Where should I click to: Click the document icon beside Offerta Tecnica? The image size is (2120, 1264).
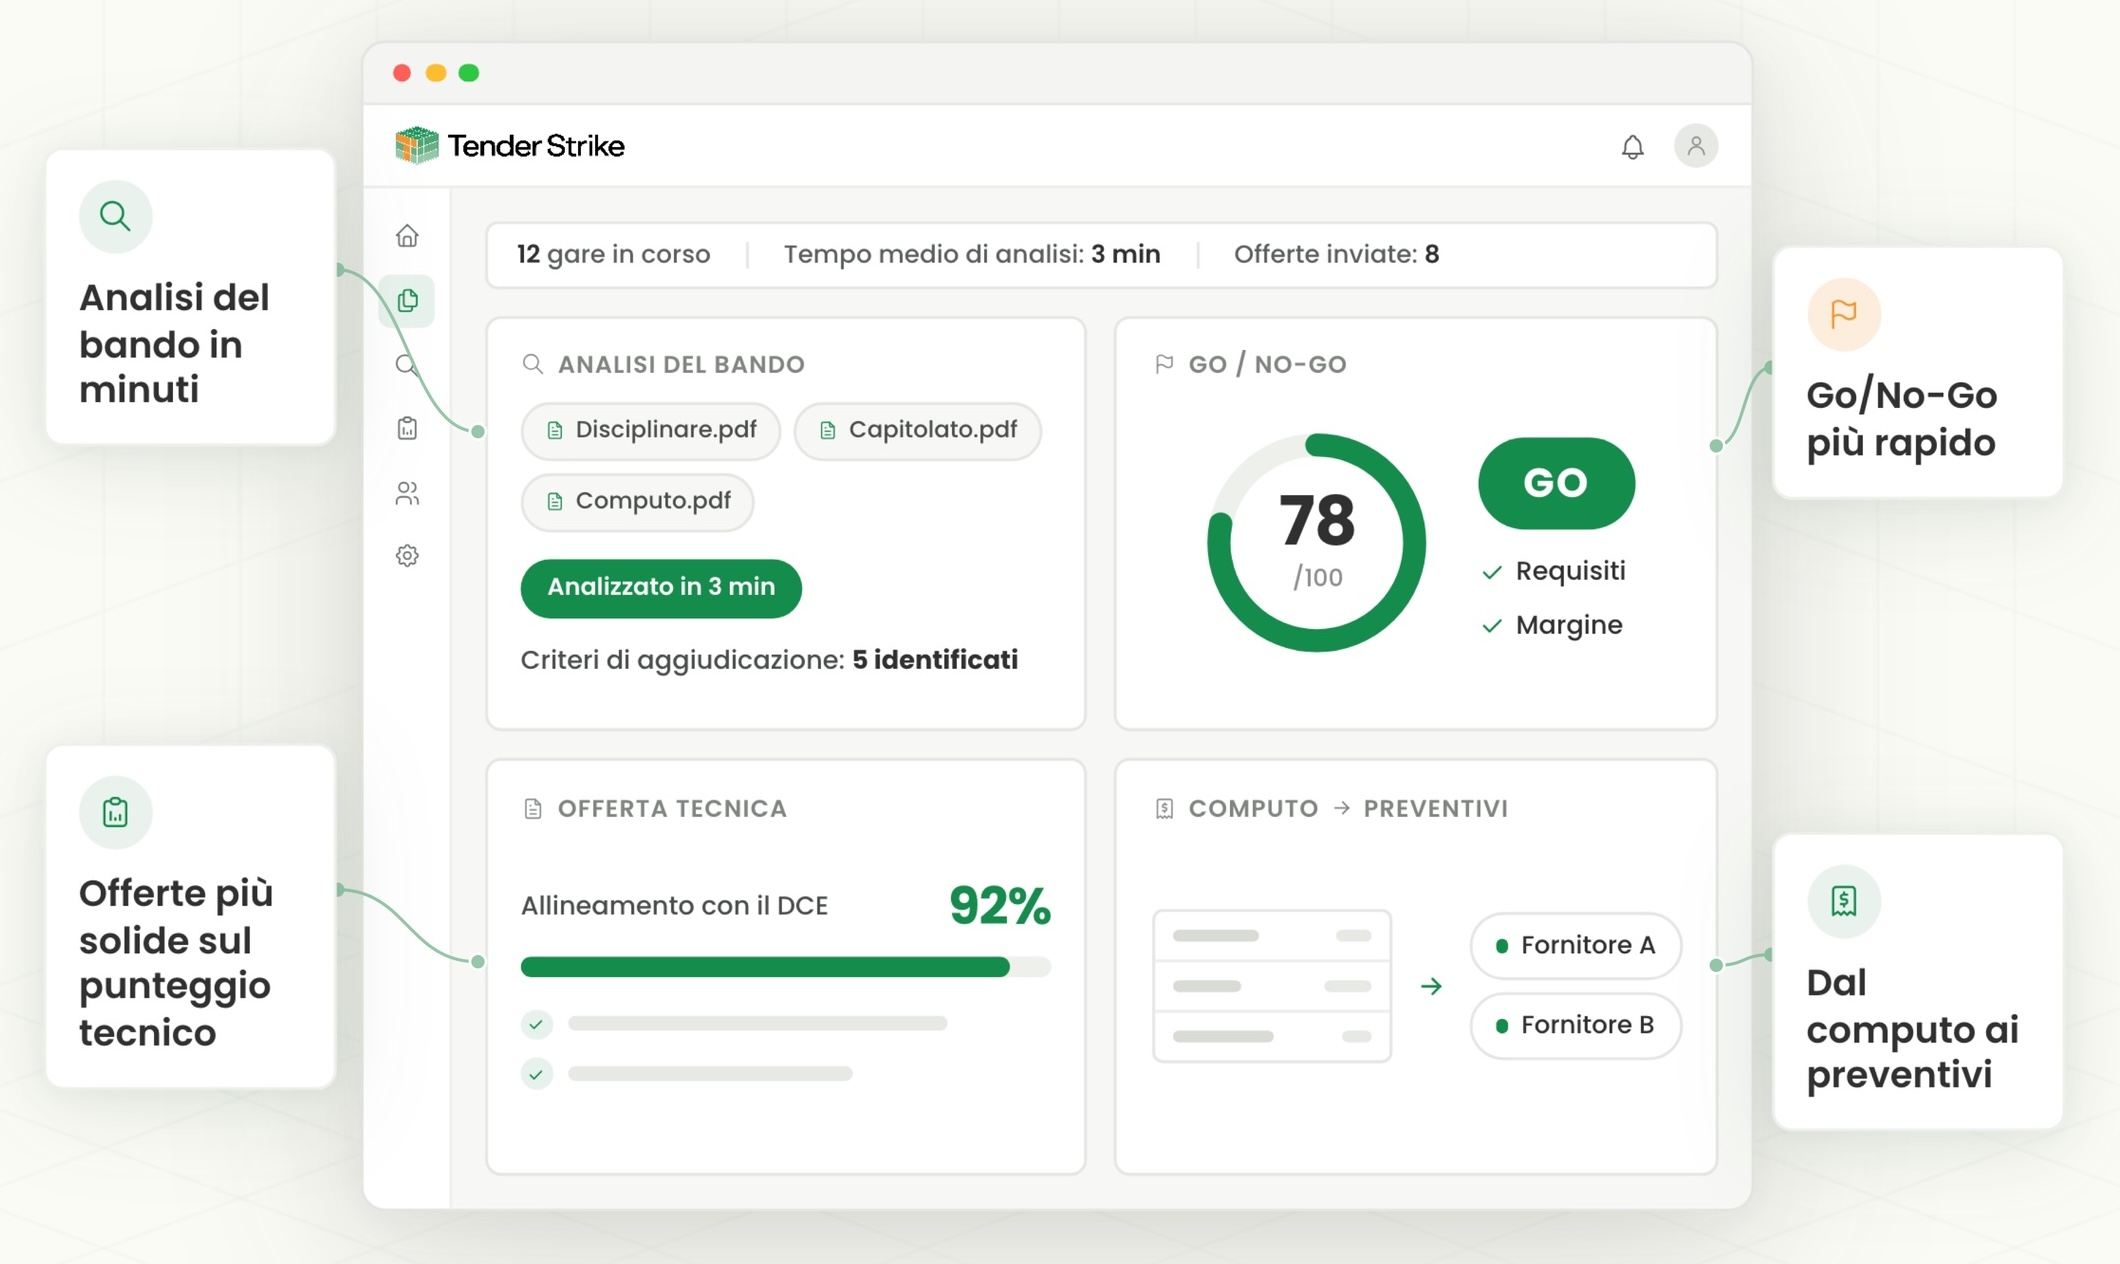point(533,808)
